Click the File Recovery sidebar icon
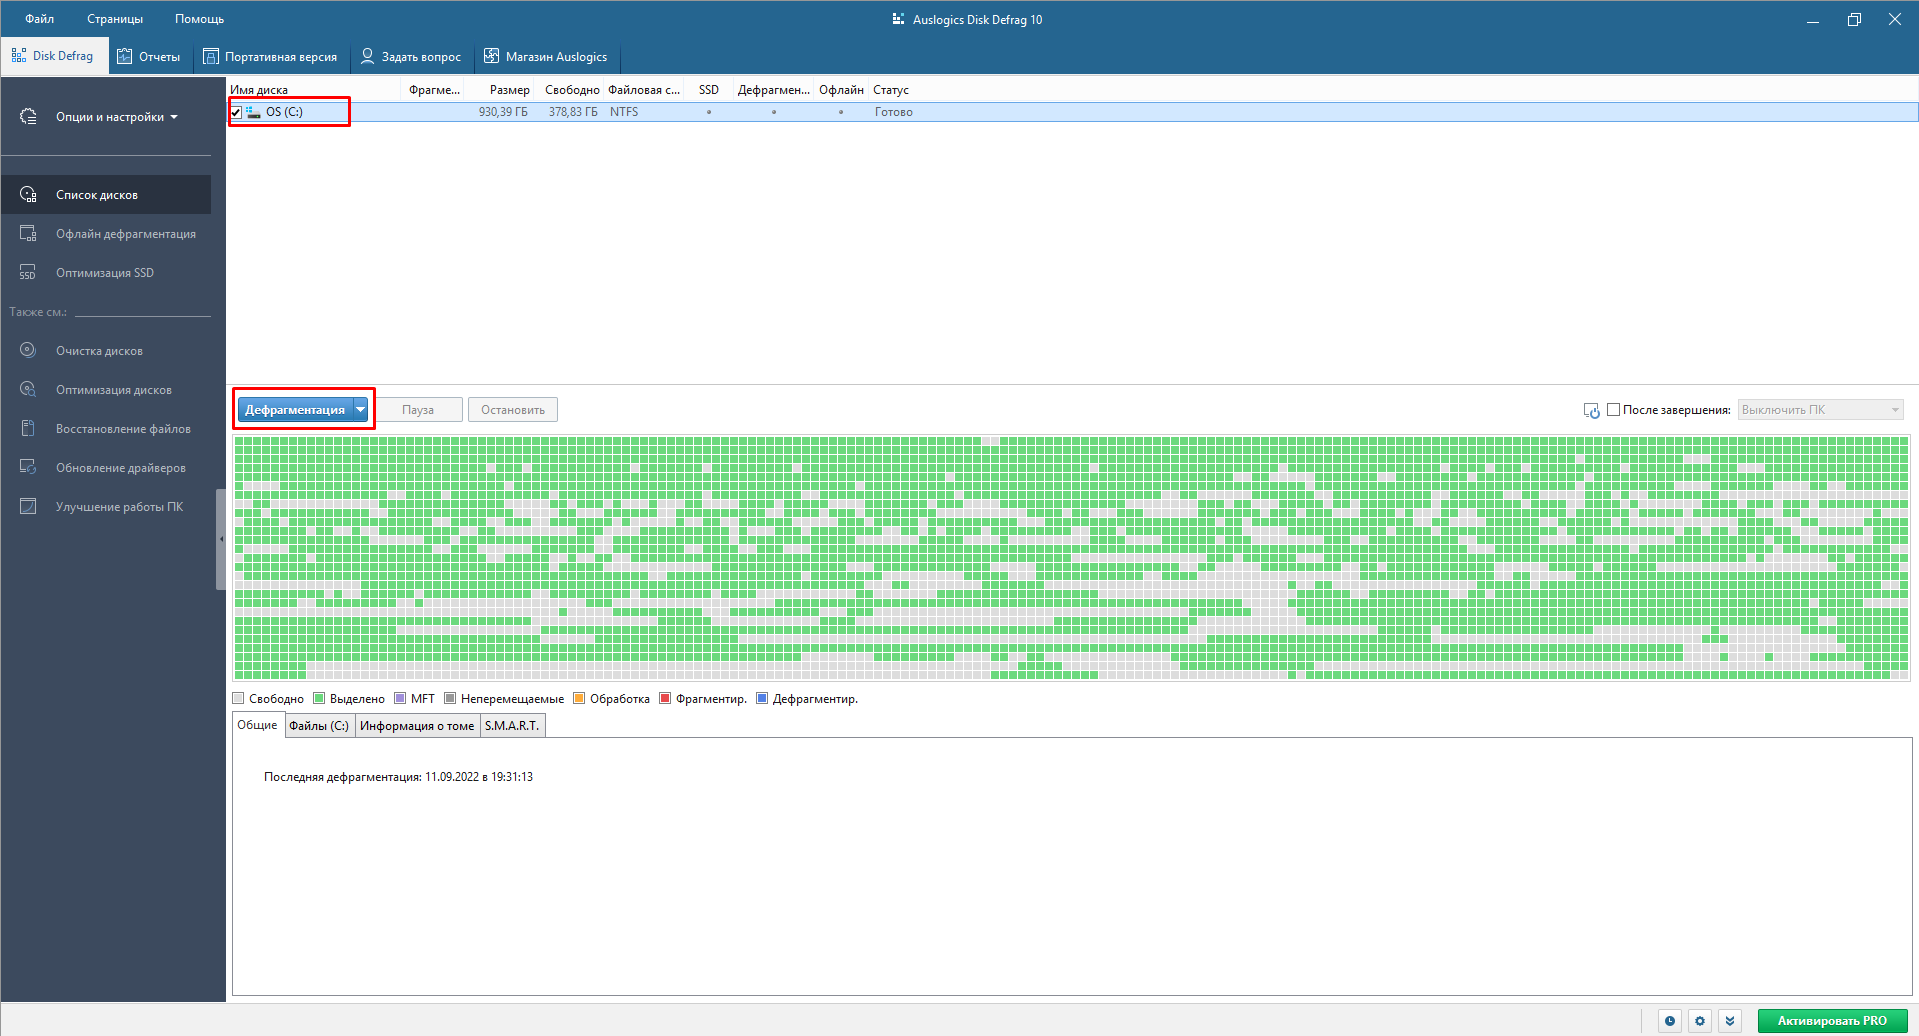 pos(28,428)
